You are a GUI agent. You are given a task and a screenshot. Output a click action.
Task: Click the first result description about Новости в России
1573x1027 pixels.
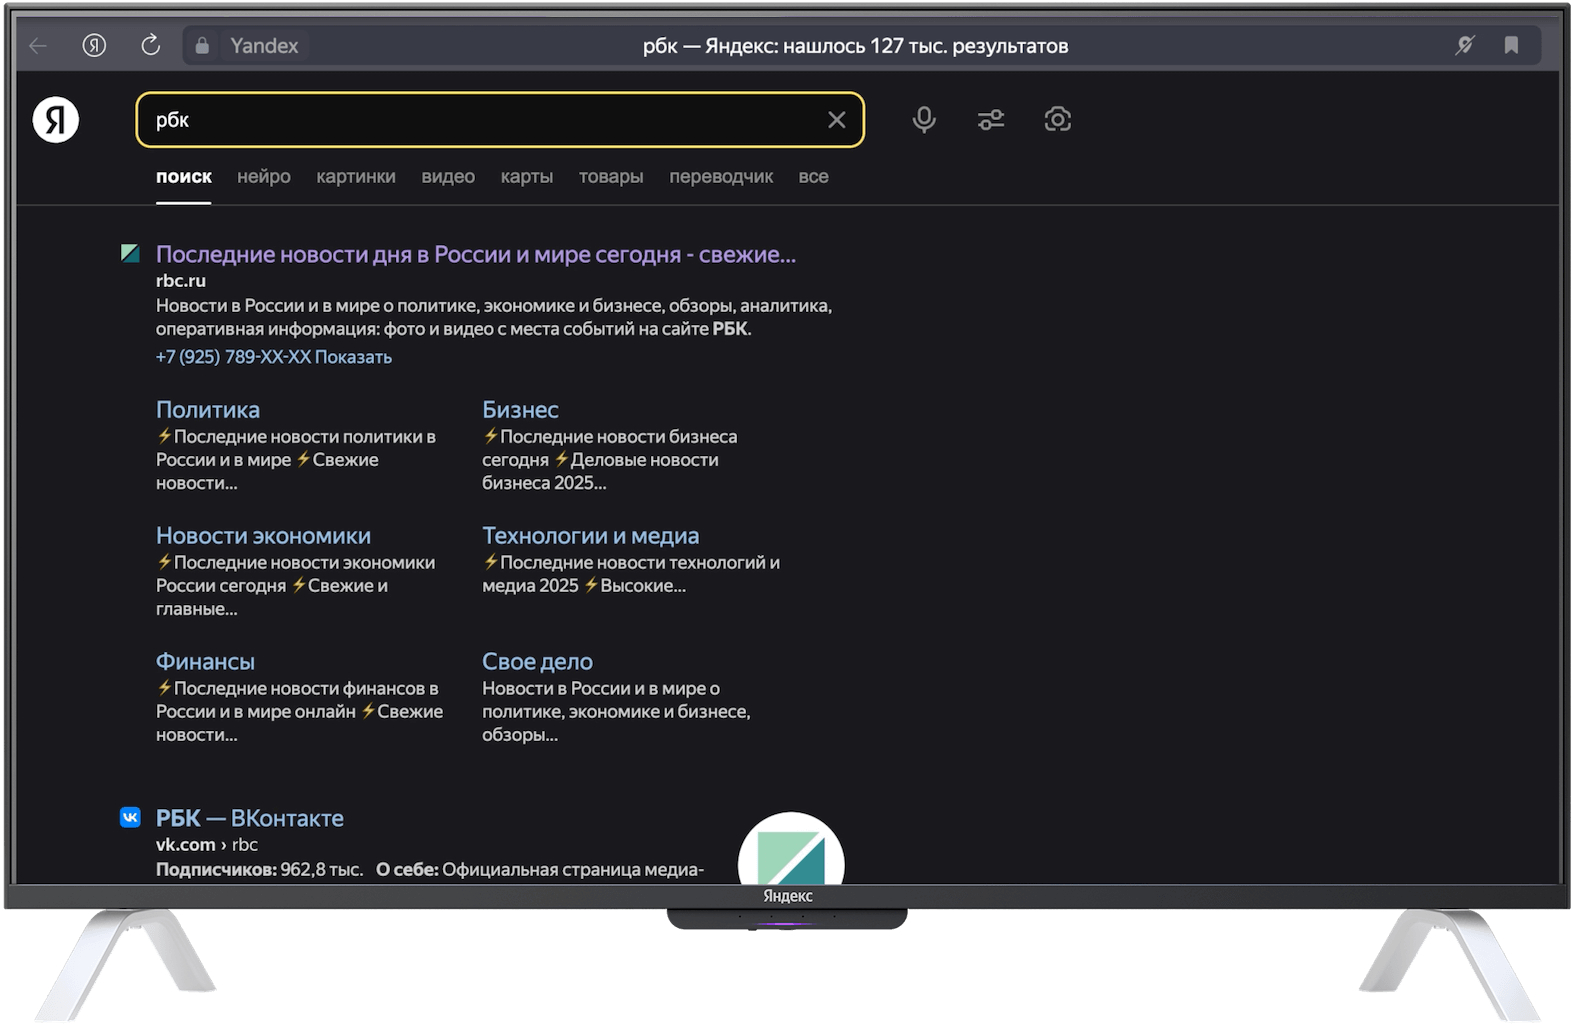point(494,317)
